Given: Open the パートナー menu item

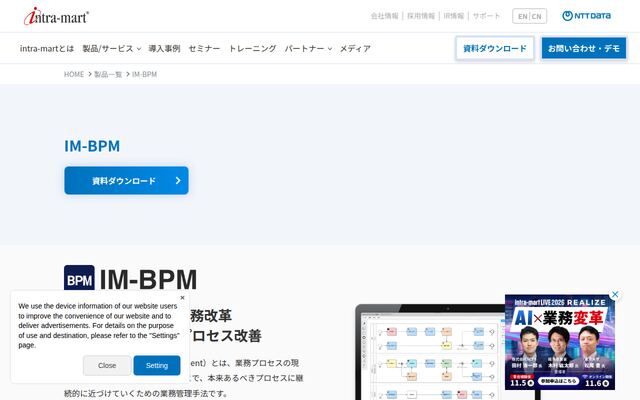Looking at the screenshot, I should (x=304, y=48).
